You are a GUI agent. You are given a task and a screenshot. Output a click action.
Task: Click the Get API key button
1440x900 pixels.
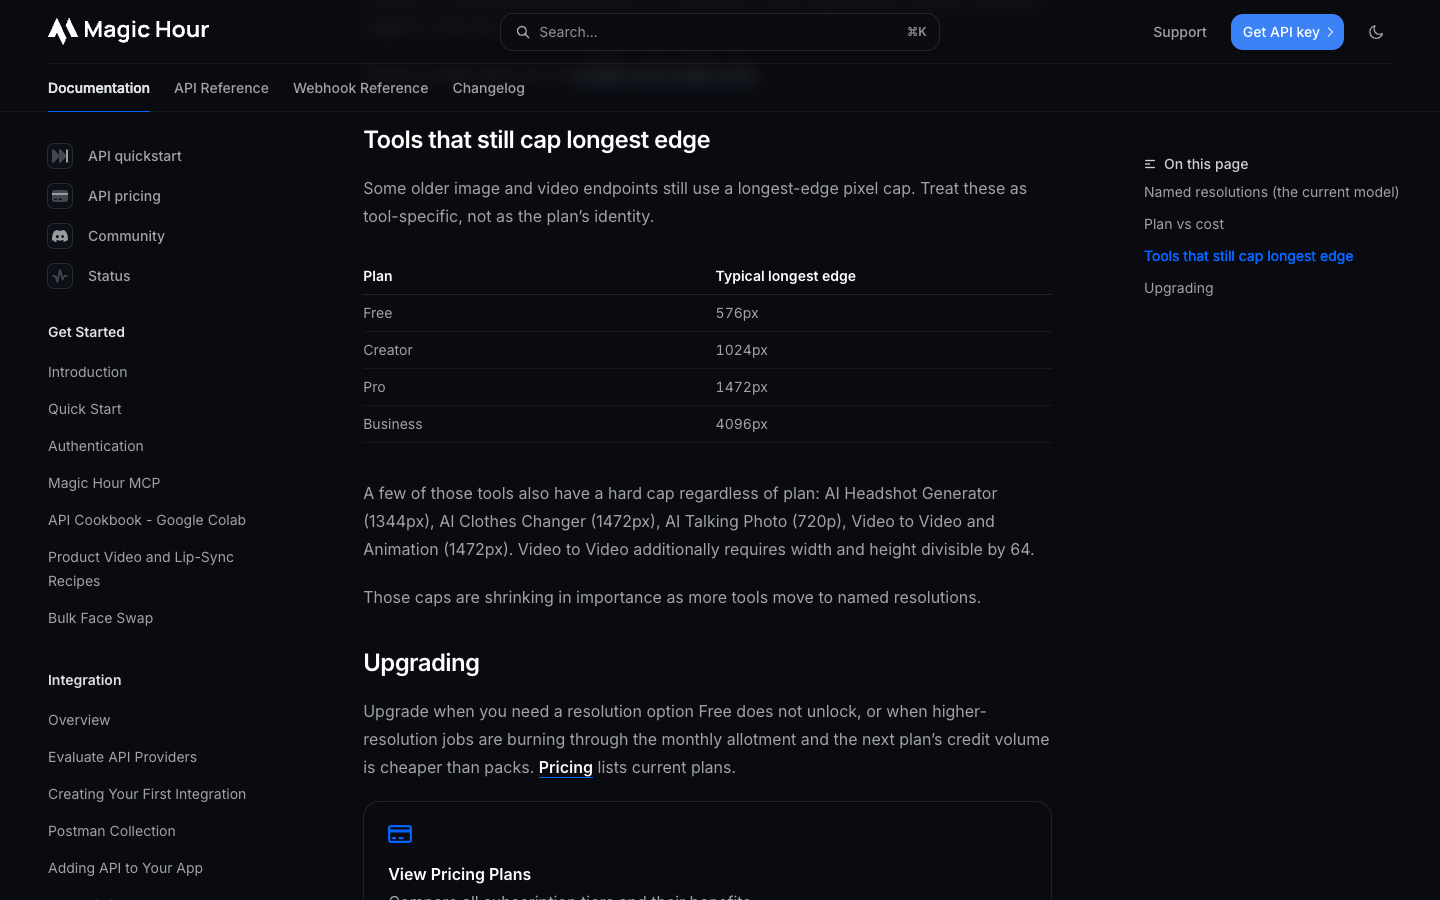(1287, 32)
